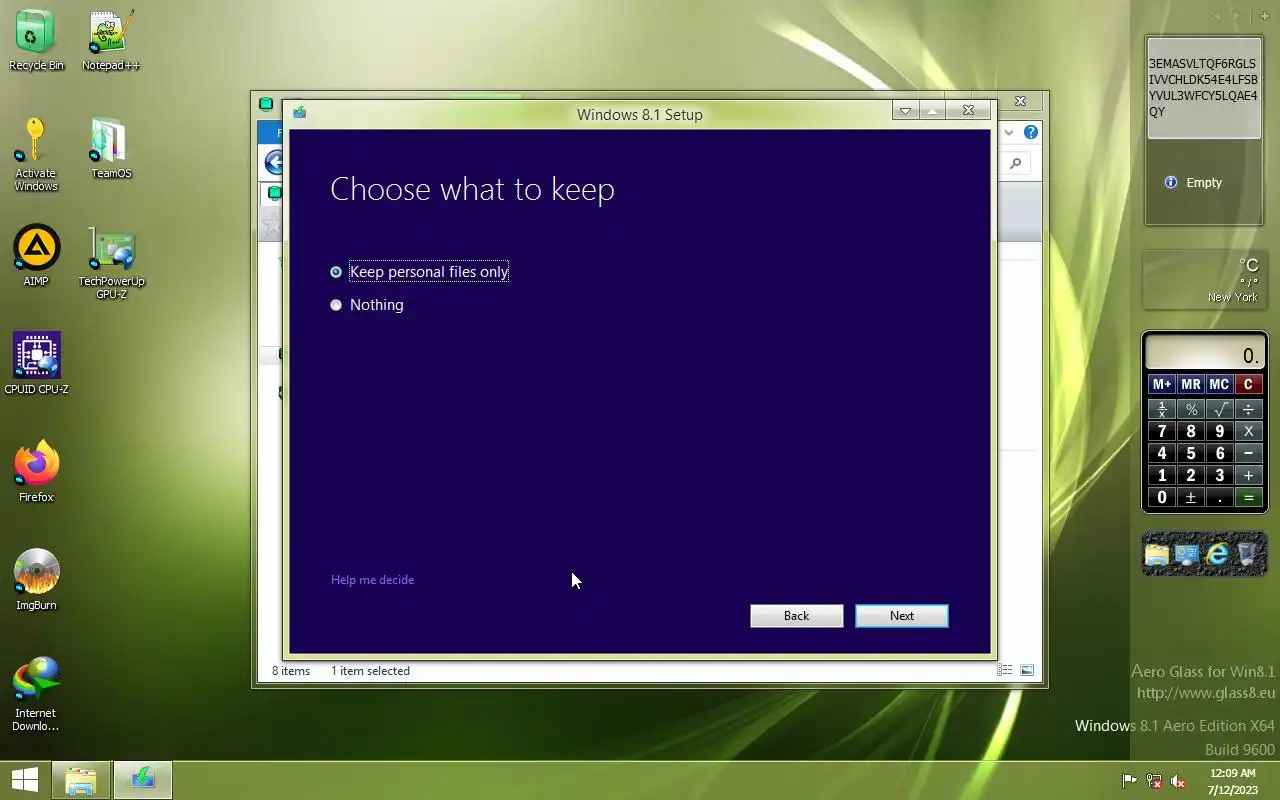The width and height of the screenshot is (1280, 800).
Task: Launch Notepad++ from desktop
Action: click(x=111, y=40)
